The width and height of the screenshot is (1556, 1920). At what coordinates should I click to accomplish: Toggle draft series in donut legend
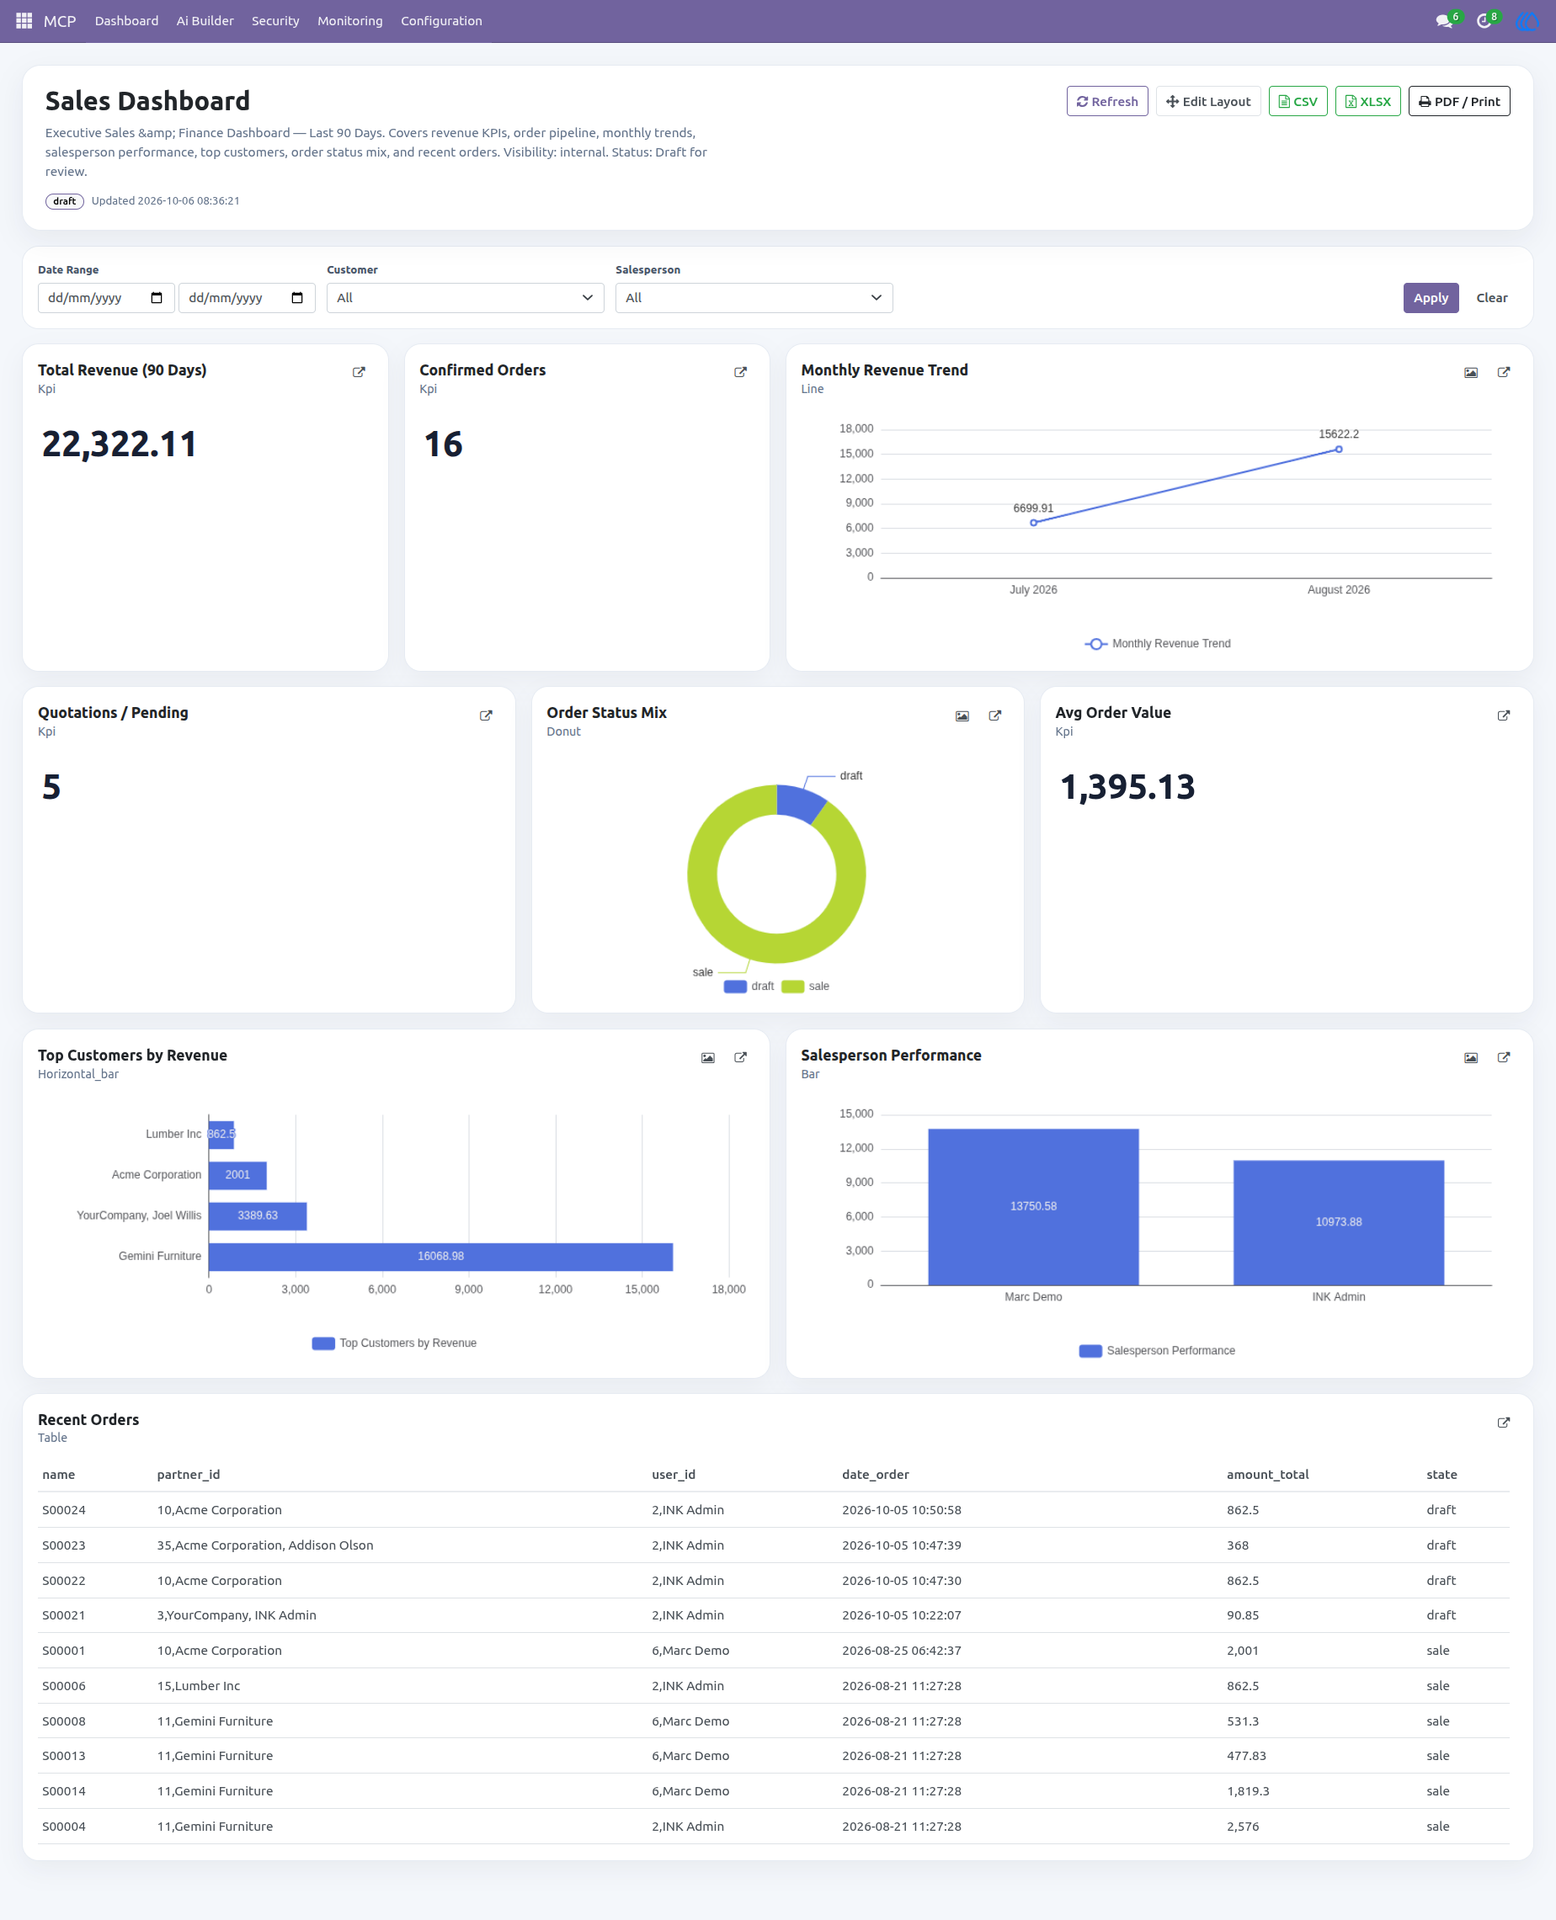pyautogui.click(x=749, y=986)
